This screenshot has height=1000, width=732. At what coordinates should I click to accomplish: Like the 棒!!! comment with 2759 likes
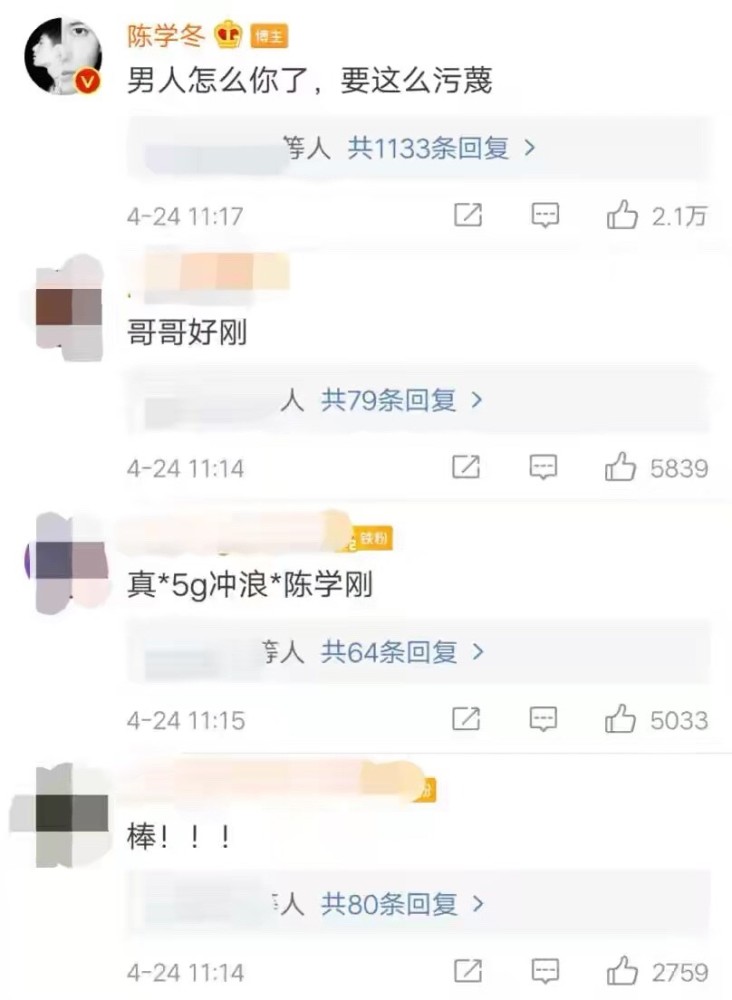click(x=622, y=971)
